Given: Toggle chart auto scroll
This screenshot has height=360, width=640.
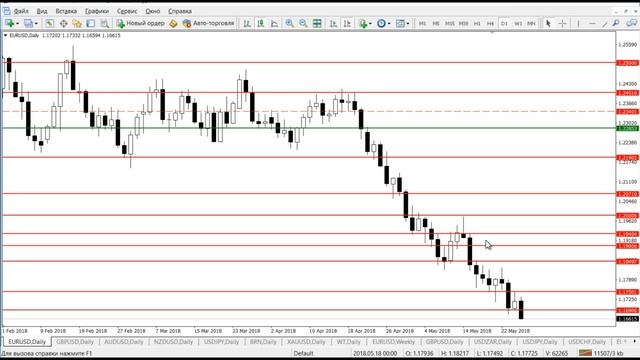Looking at the screenshot, I should point(333,23).
